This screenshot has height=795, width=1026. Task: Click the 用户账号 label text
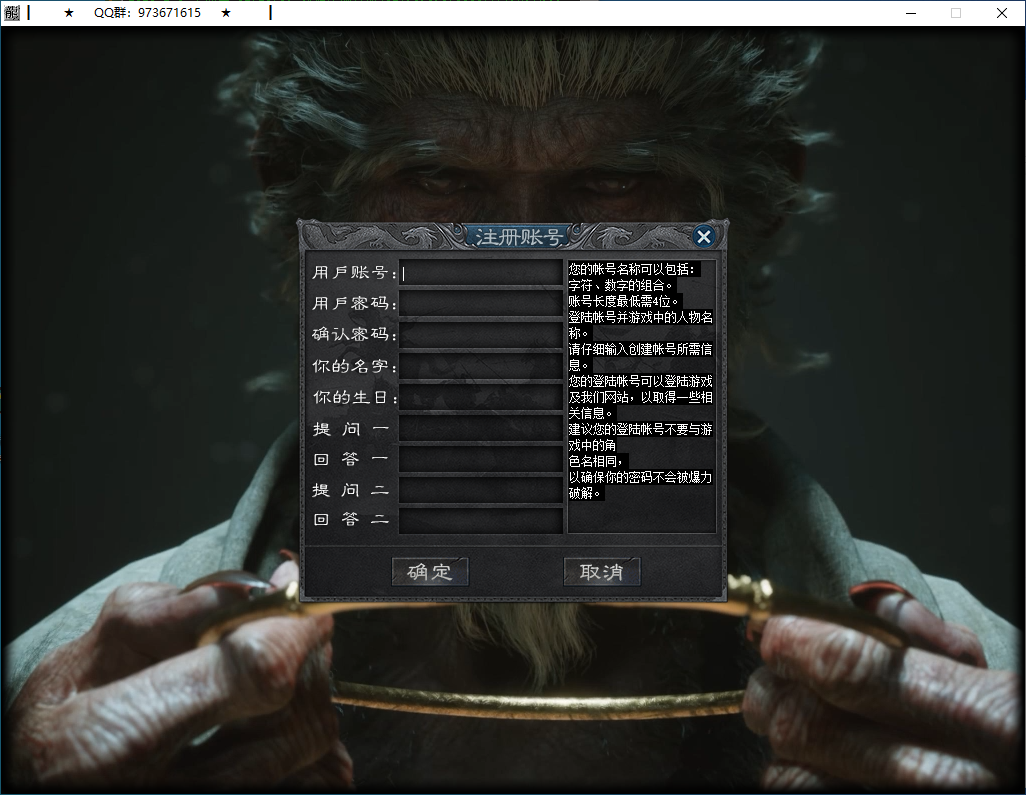[353, 273]
